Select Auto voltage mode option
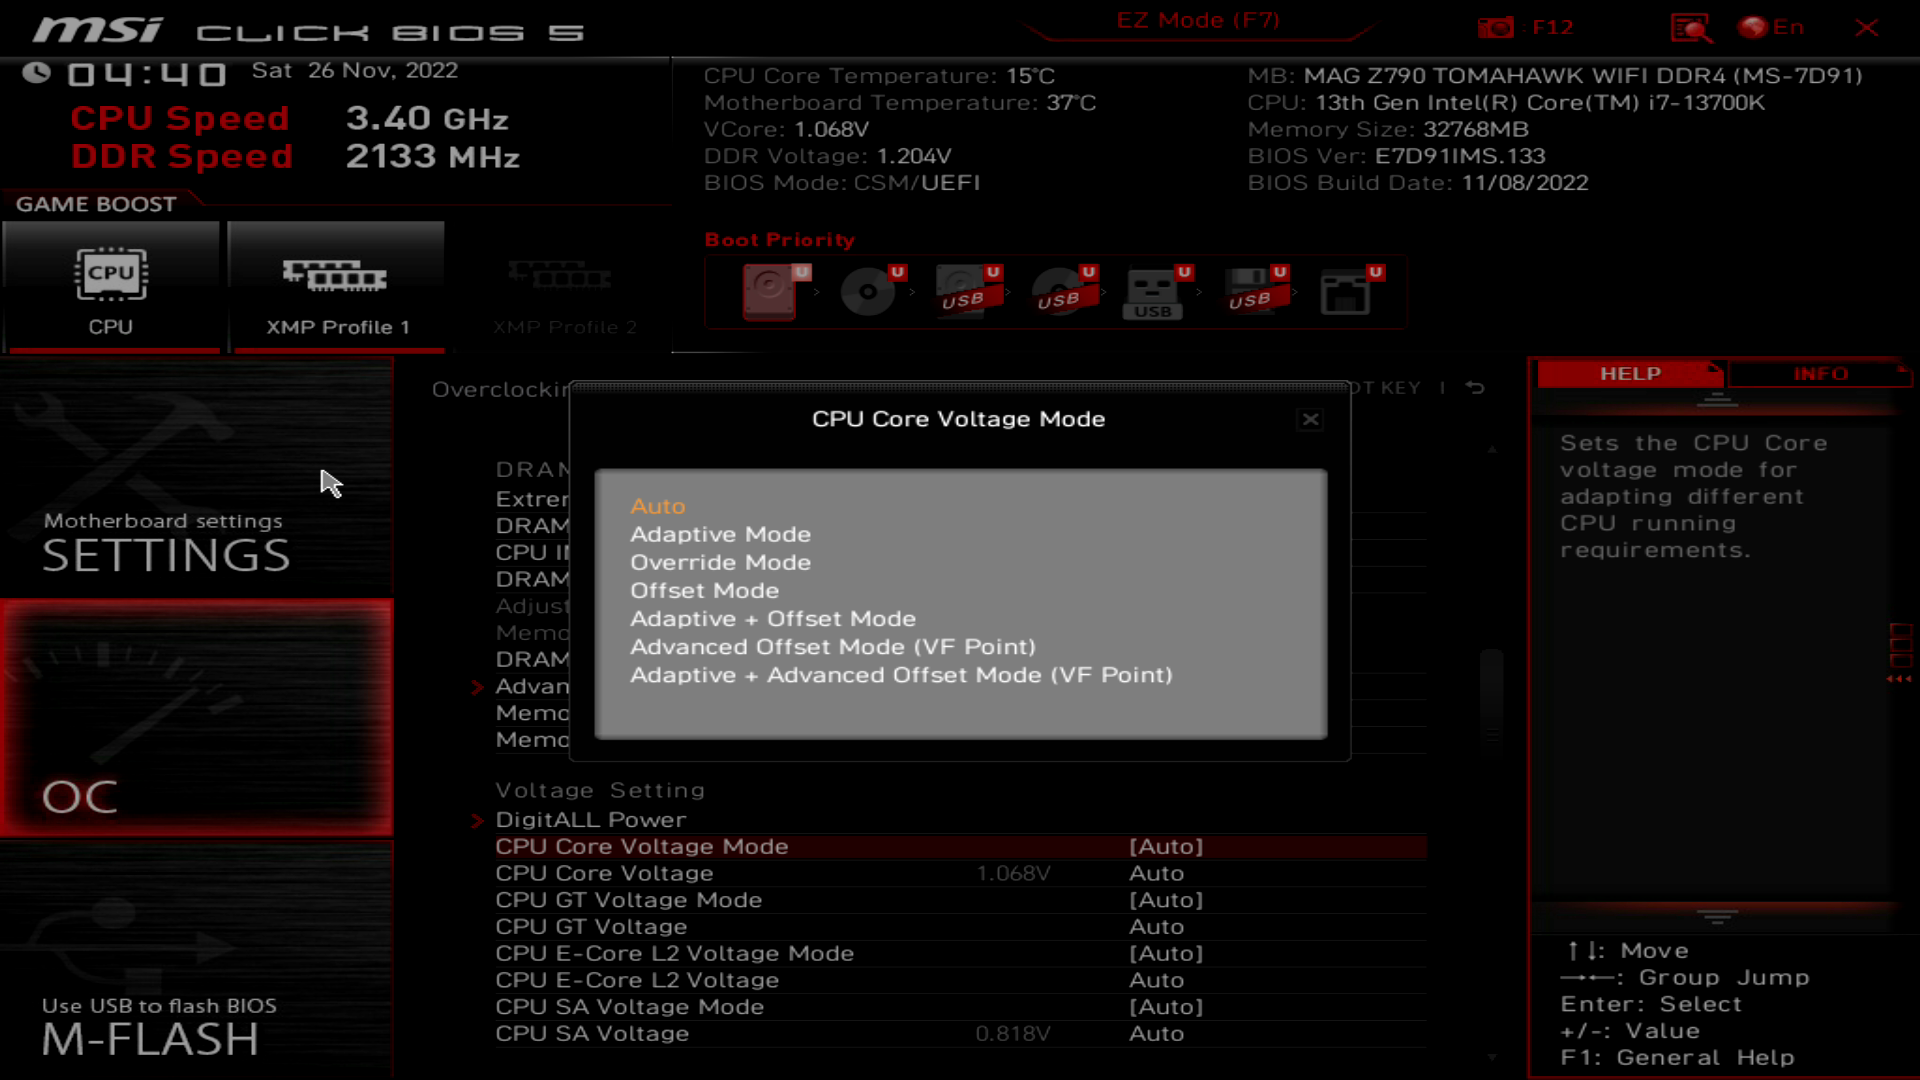Image resolution: width=1920 pixels, height=1080 pixels. point(657,505)
